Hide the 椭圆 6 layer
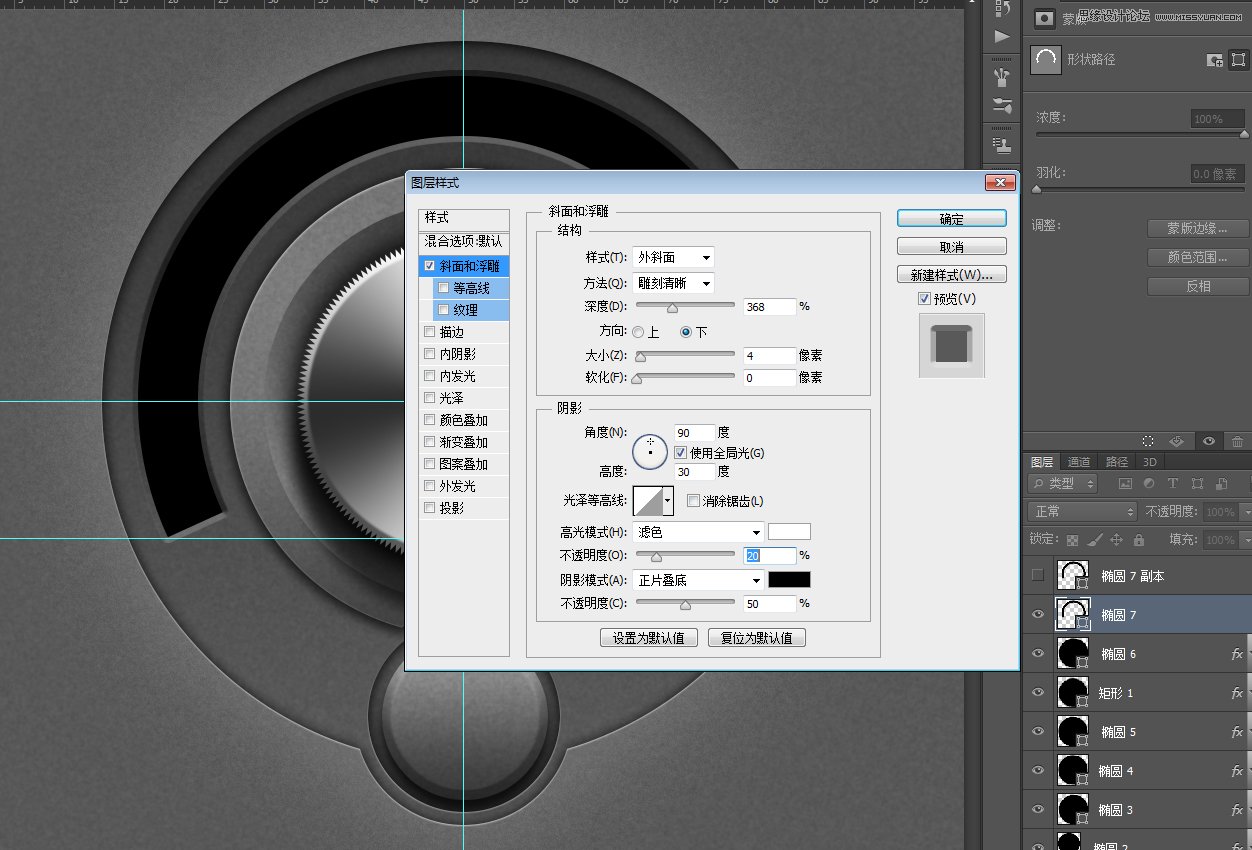This screenshot has width=1252, height=850. pyautogui.click(x=1038, y=653)
